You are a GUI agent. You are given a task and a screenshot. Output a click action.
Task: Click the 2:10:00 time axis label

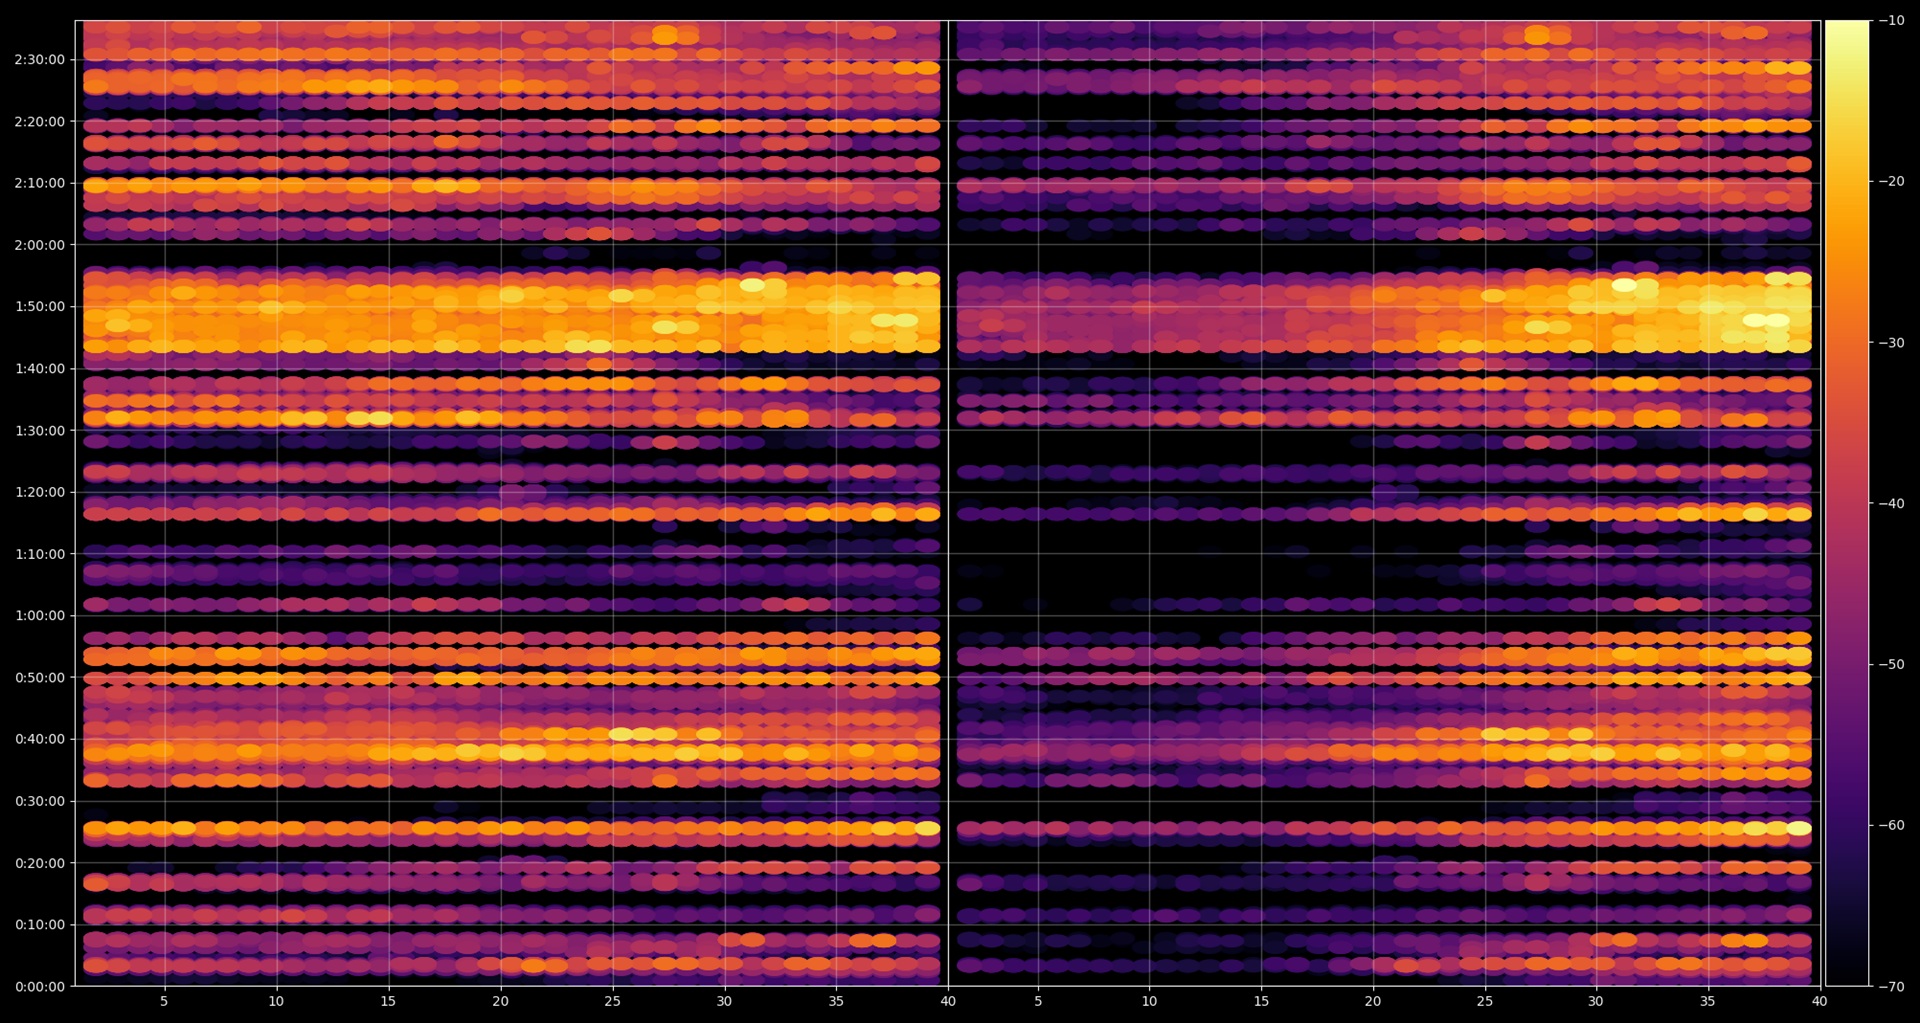pyautogui.click(x=40, y=183)
